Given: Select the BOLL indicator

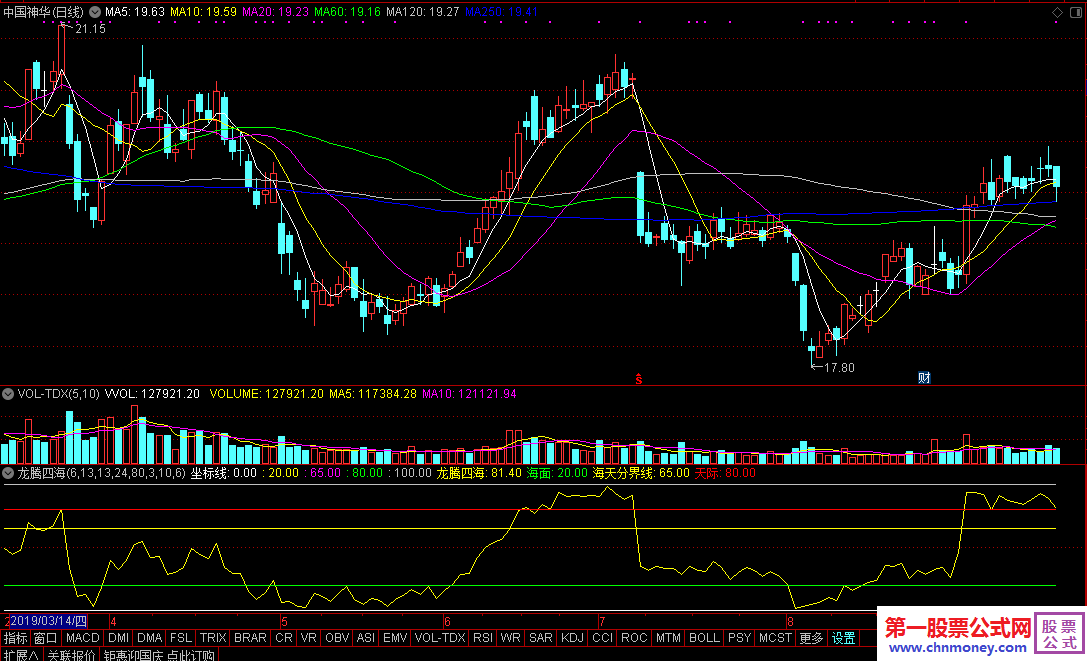Looking at the screenshot, I should coord(704,637).
